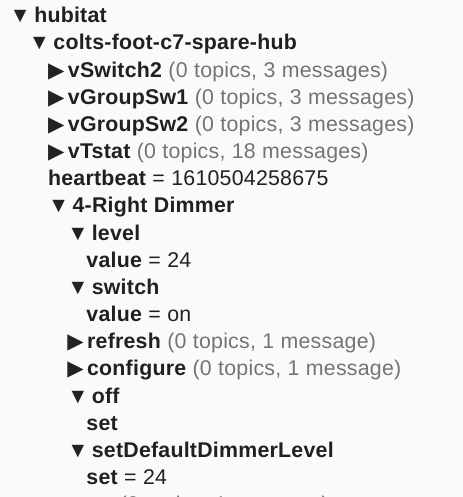Expand the vGroupSw1 topic arrow
The image size is (463, 497).
56,98
